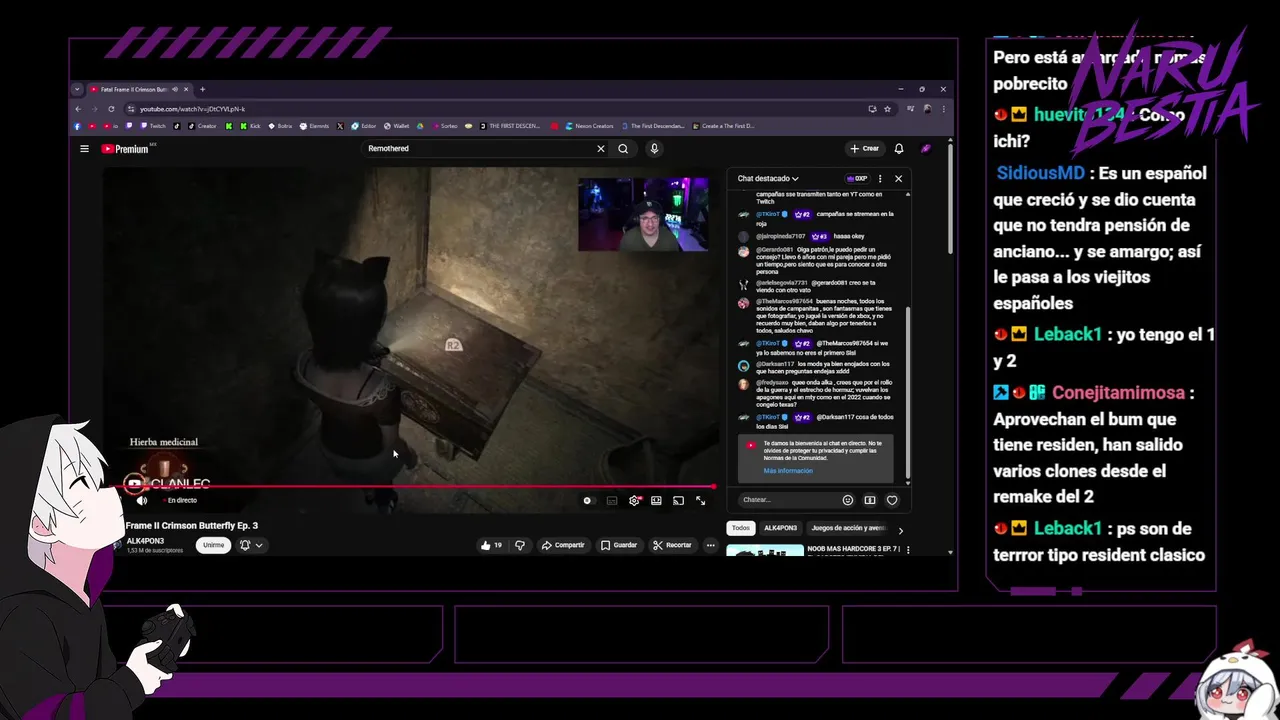The width and height of the screenshot is (1280, 720).
Task: Click the @Darksan117 username in chat
Action: (x=775, y=364)
